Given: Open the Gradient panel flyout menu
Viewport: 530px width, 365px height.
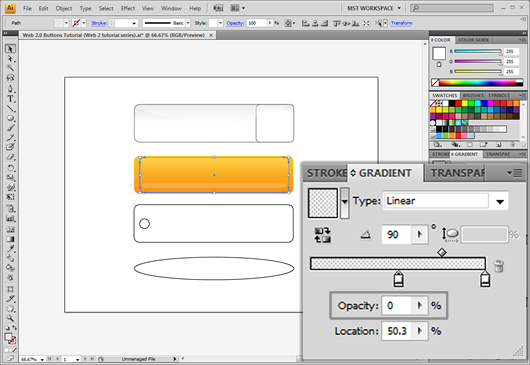Looking at the screenshot, I should coord(514,173).
